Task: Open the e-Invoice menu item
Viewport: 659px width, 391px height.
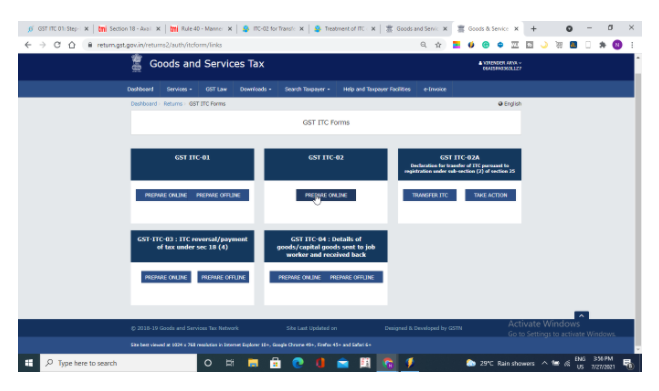Action: 435,89
